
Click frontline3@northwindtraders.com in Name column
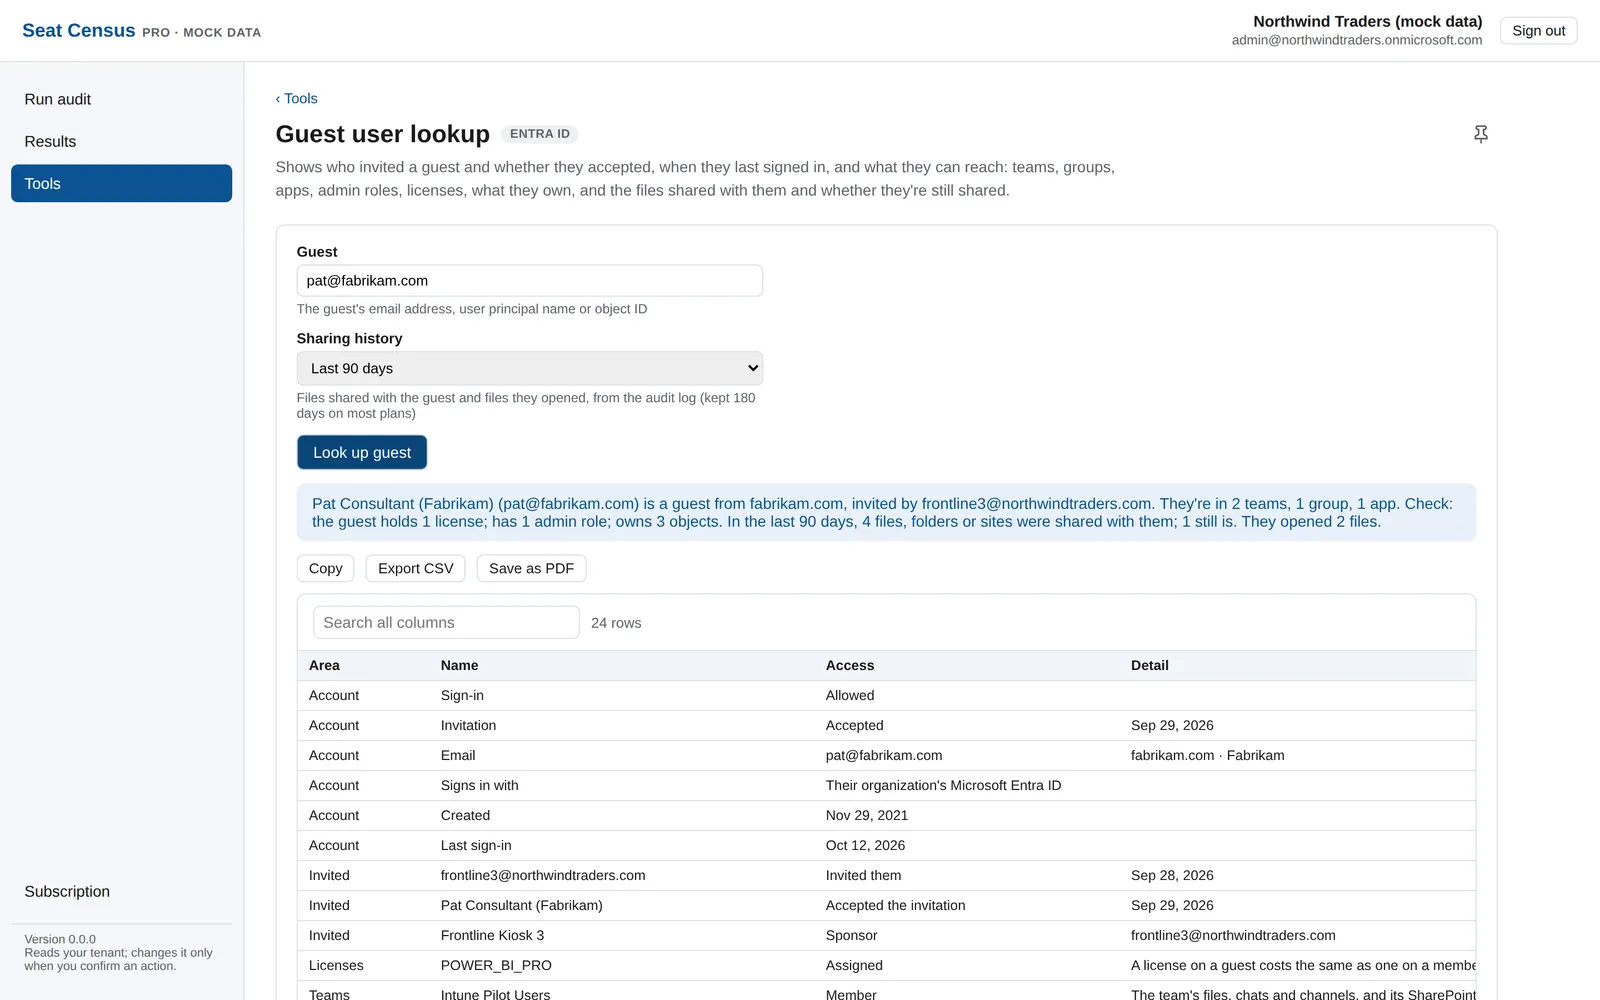(543, 875)
